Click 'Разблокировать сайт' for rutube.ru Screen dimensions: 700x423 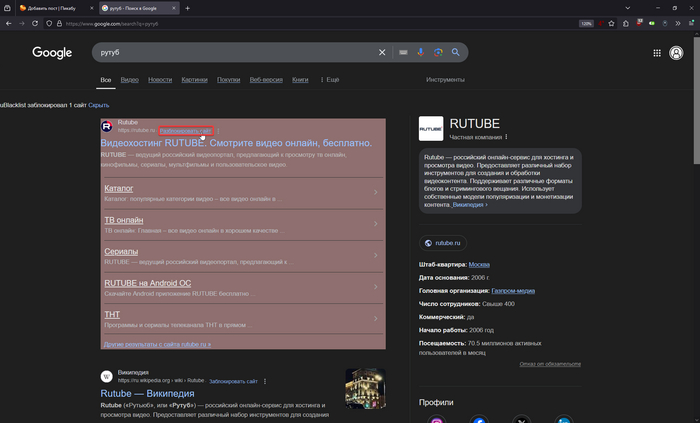[186, 131]
